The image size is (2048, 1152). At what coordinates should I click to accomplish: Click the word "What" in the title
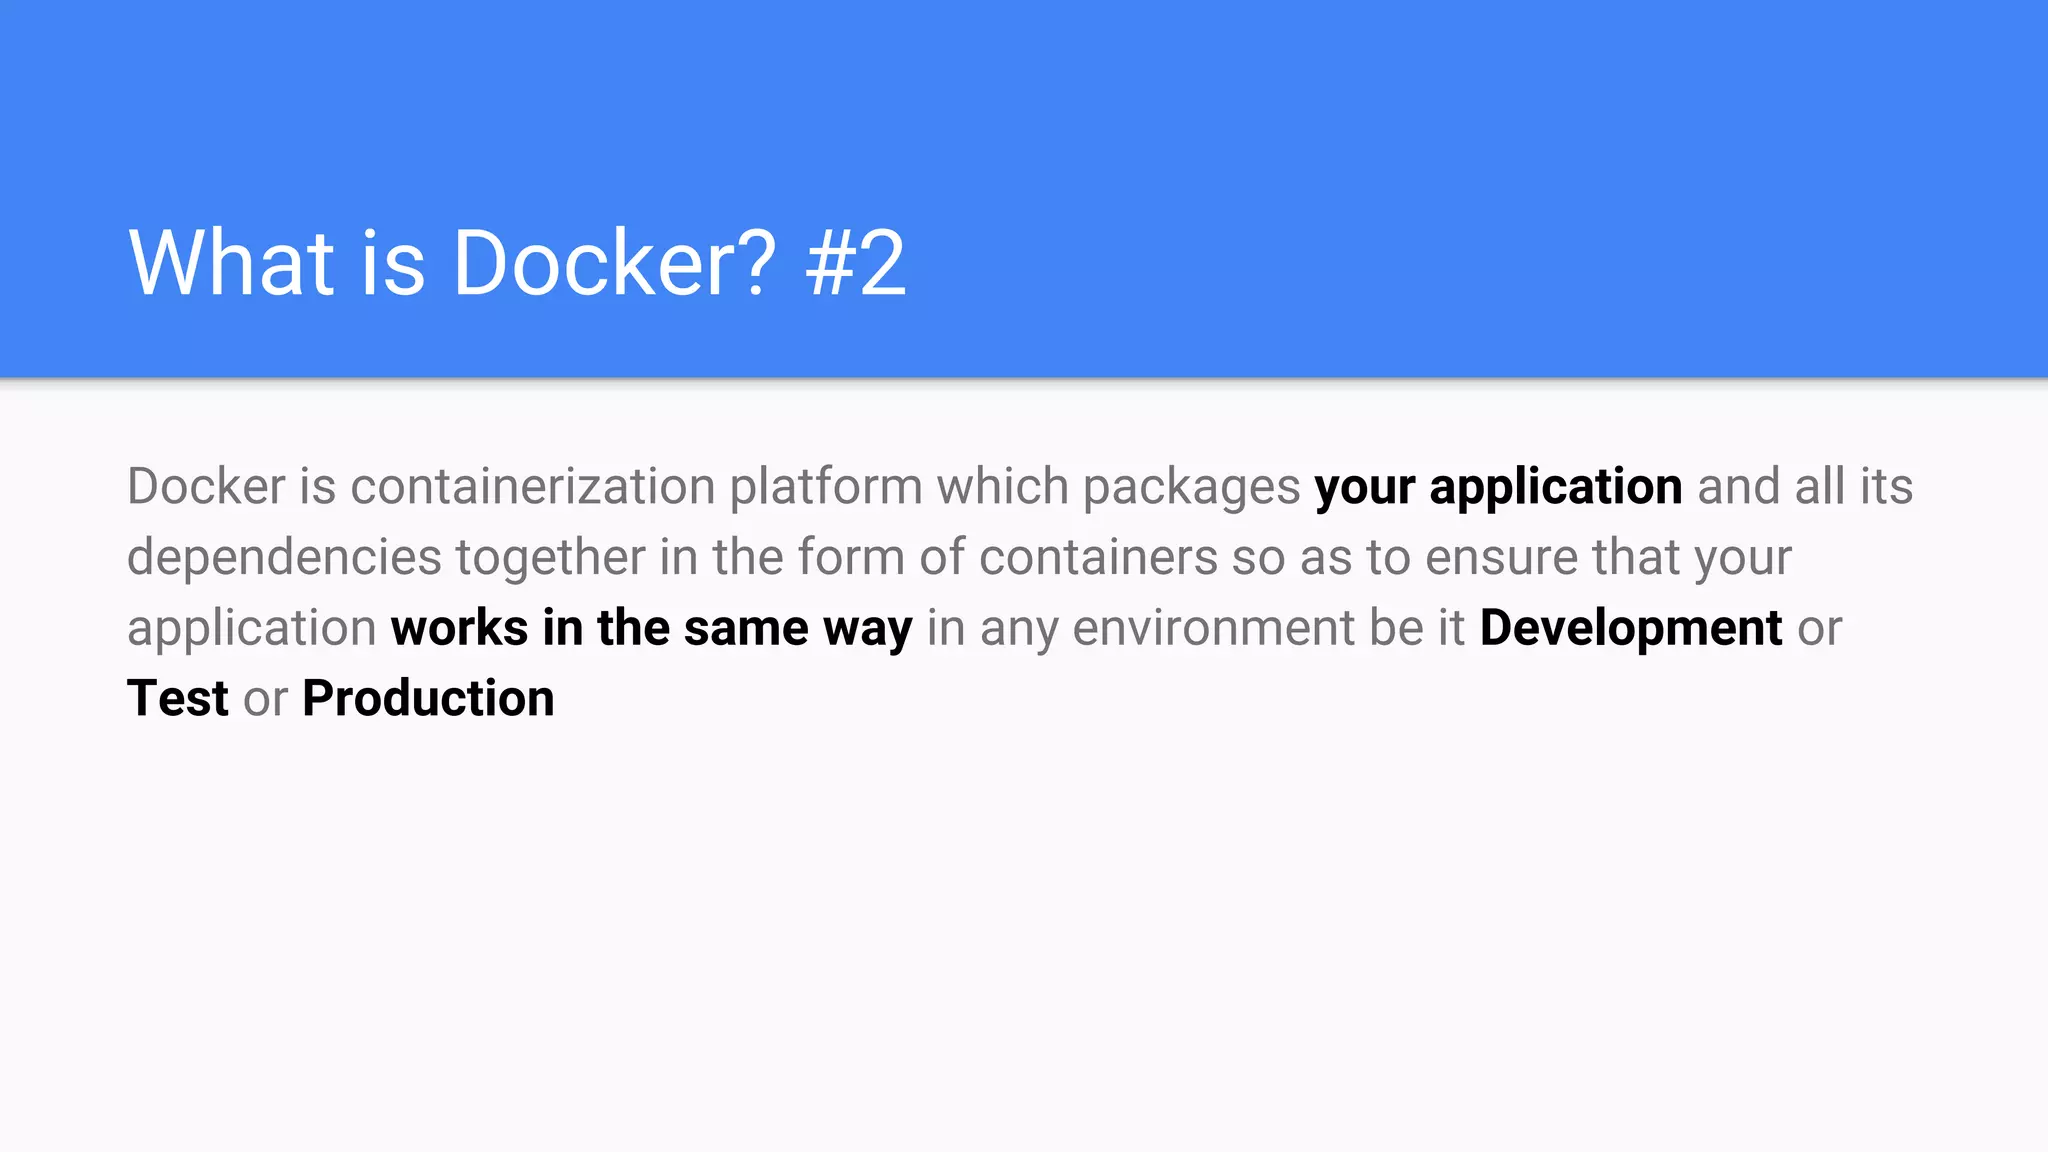[232, 263]
